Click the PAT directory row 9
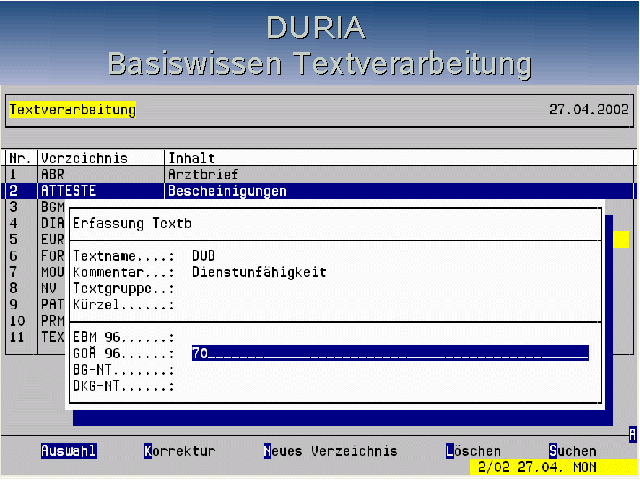The width and height of the screenshot is (640, 480). click(36, 304)
